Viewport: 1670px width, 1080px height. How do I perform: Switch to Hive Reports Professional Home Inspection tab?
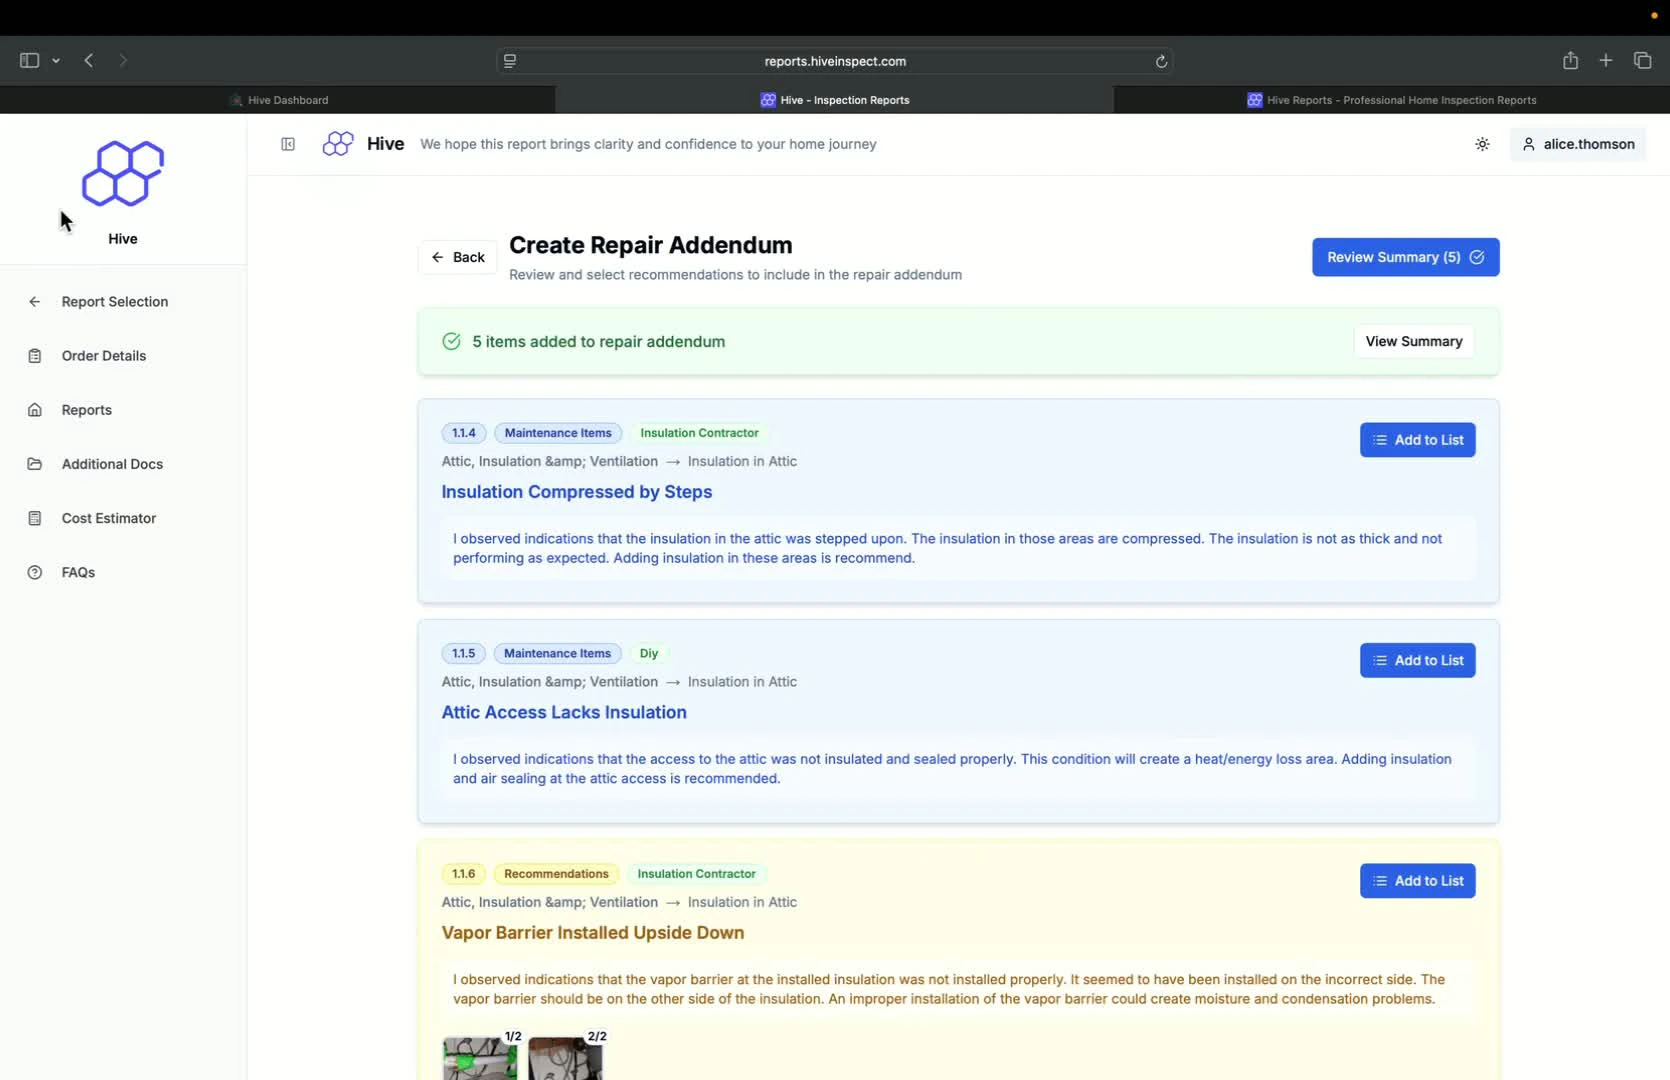click(1391, 100)
